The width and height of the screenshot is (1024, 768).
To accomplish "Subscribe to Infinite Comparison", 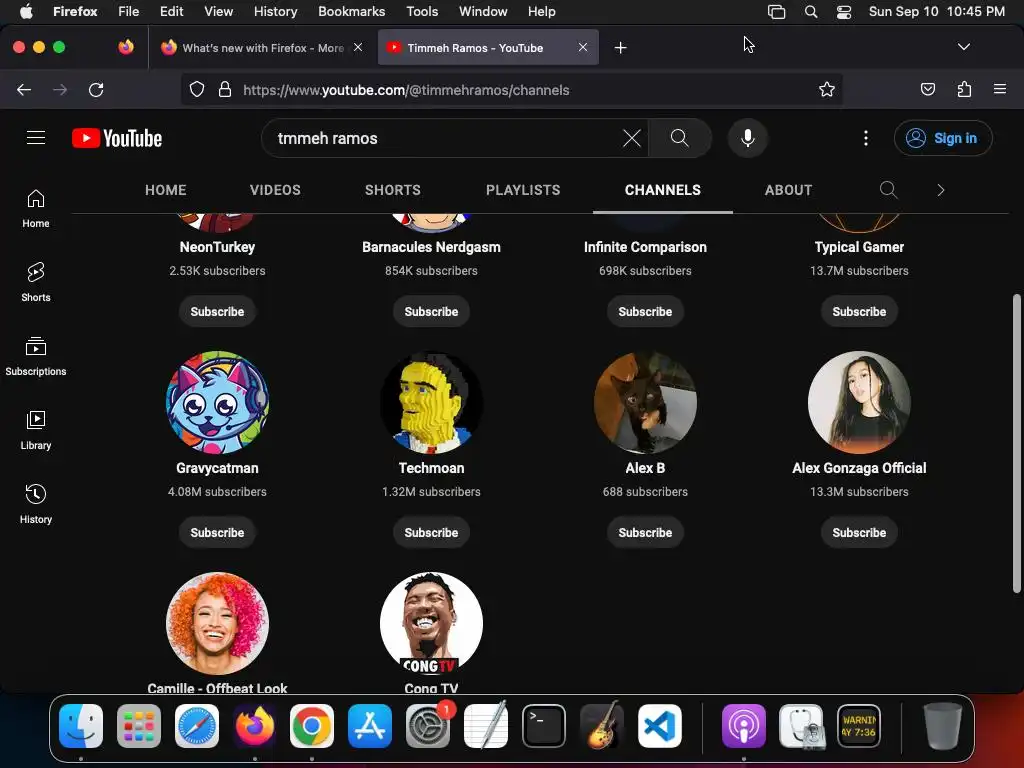I will [x=645, y=312].
